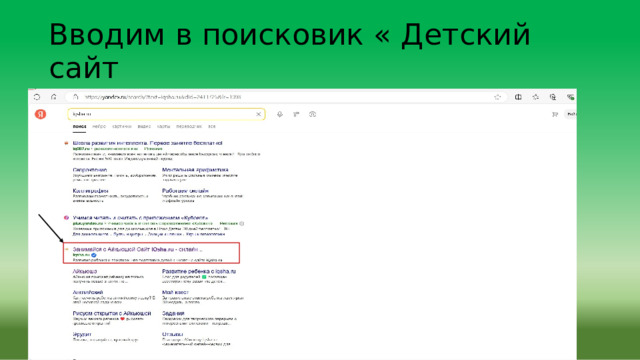Click the browser reload icon

[37, 97]
